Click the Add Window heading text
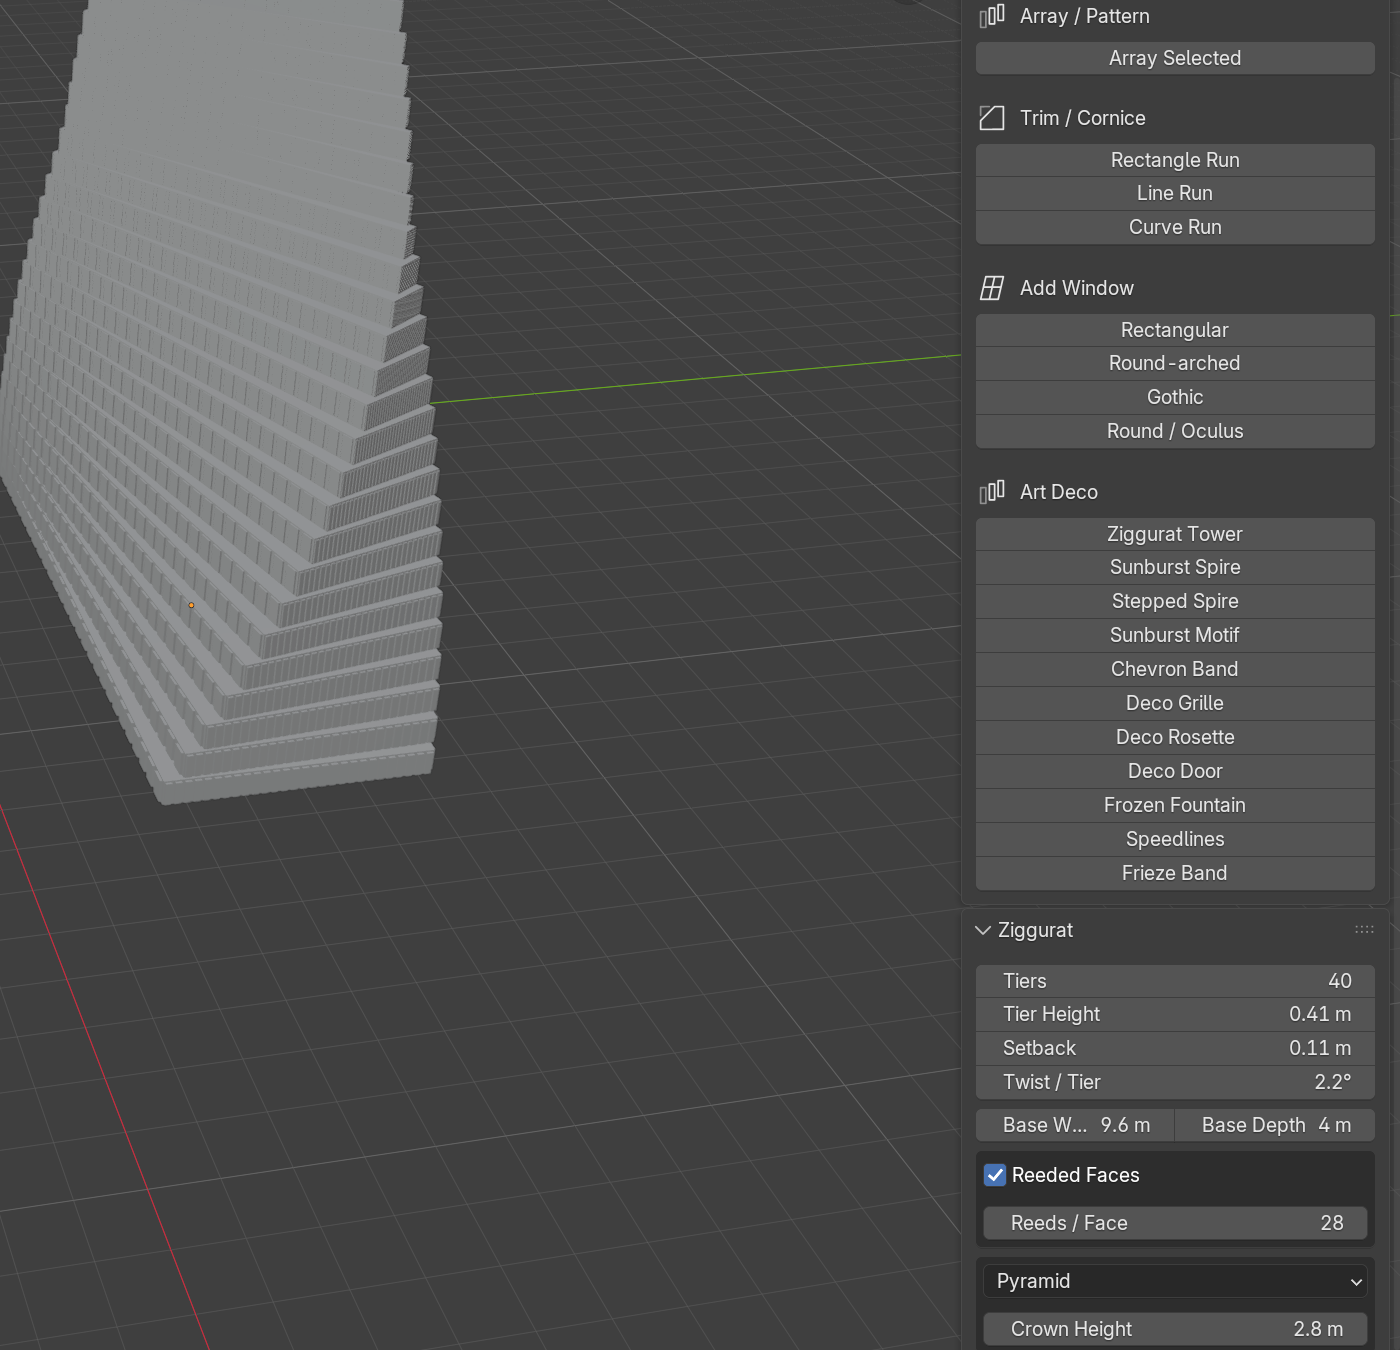The height and width of the screenshot is (1350, 1400). [1077, 288]
